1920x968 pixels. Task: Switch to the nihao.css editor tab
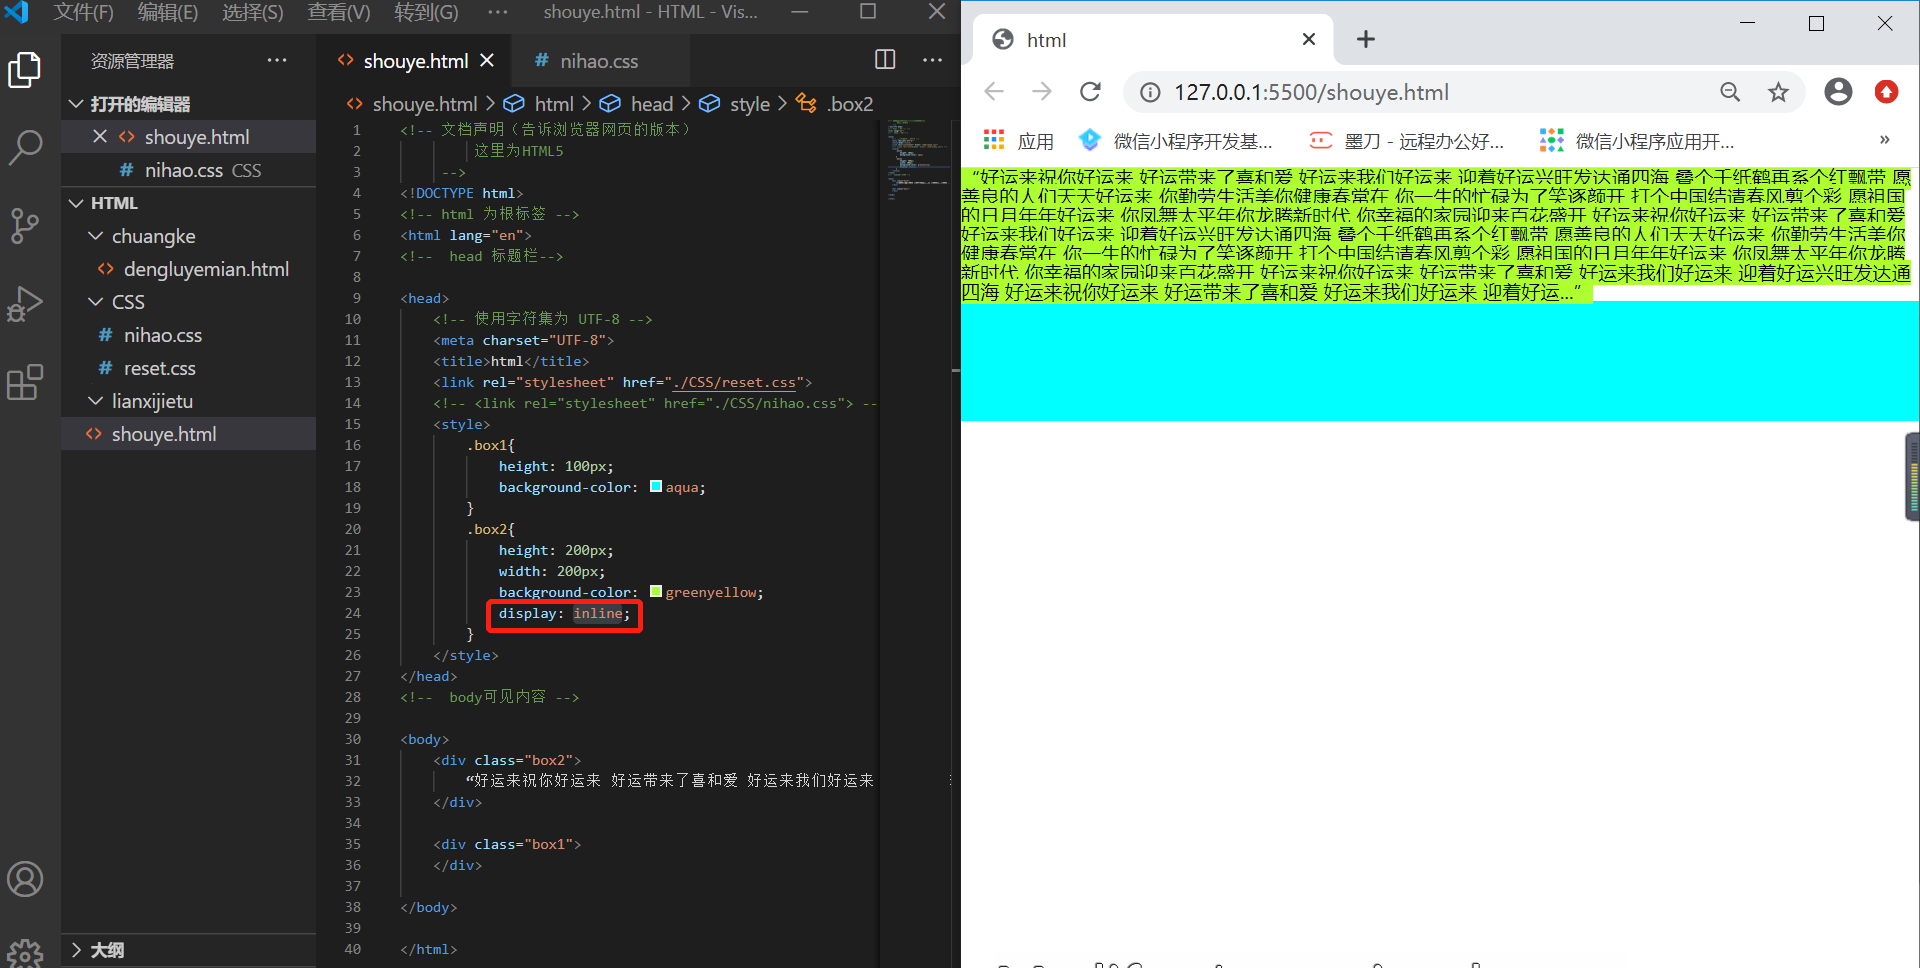point(599,61)
